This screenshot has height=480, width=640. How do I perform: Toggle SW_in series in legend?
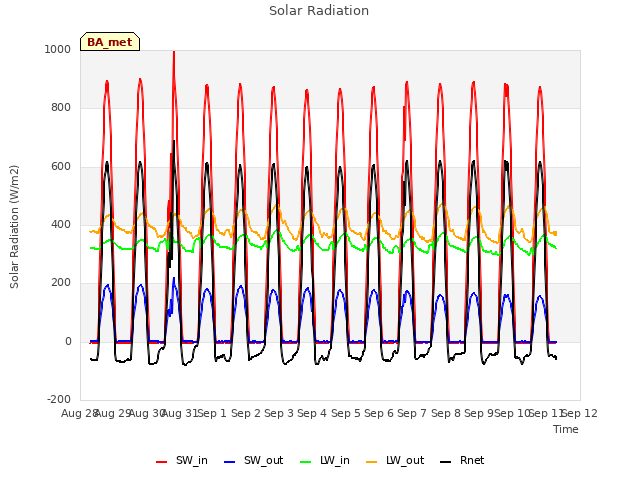182,461
